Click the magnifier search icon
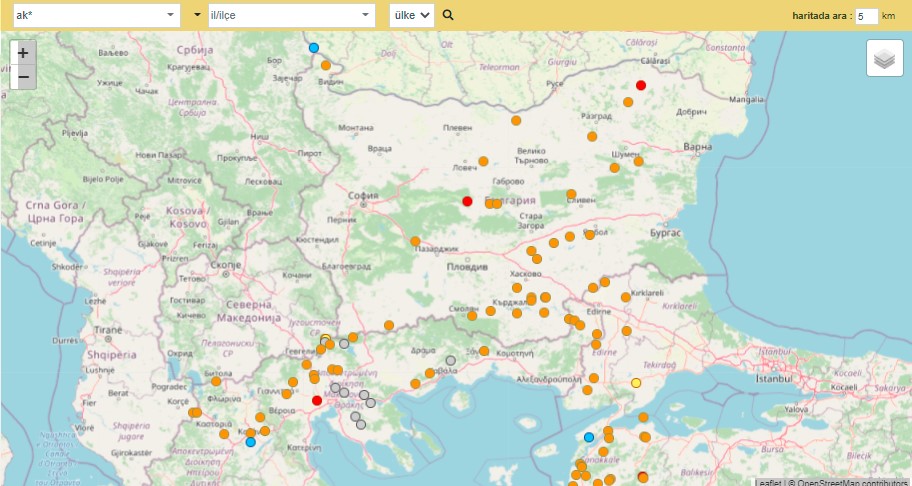Viewport: 912px width, 486px height. click(x=448, y=15)
